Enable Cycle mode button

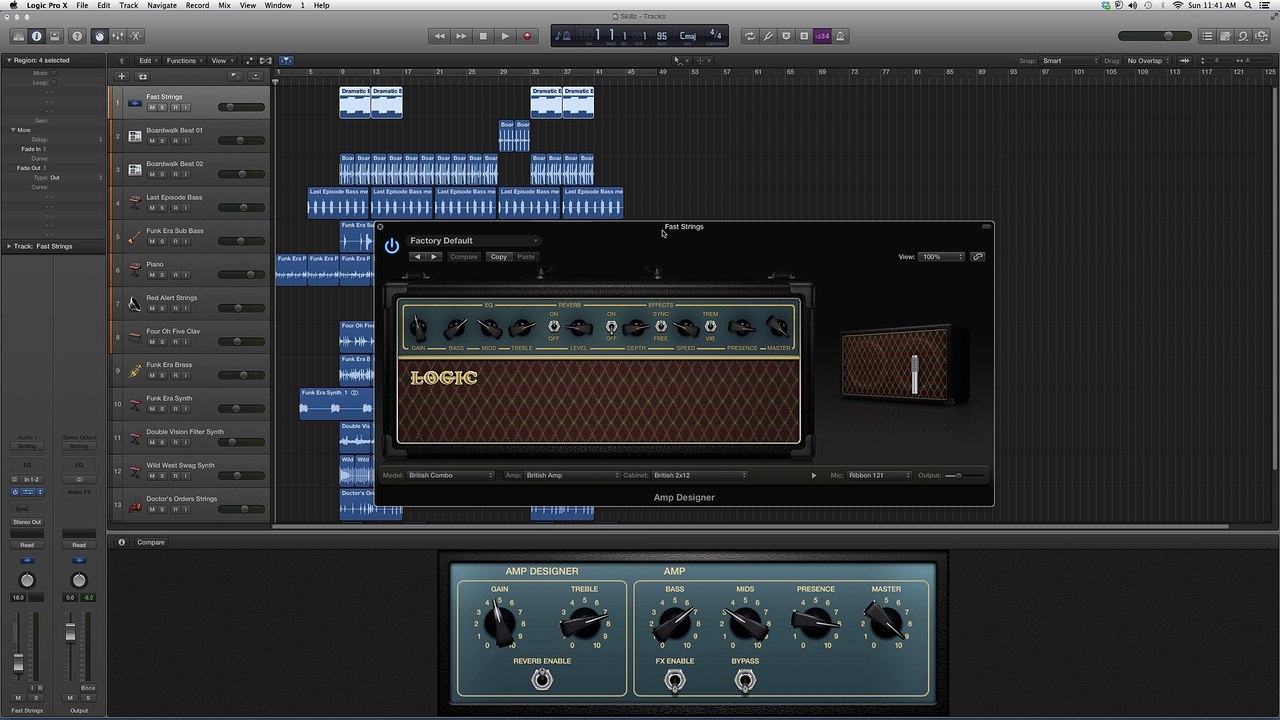coord(750,36)
